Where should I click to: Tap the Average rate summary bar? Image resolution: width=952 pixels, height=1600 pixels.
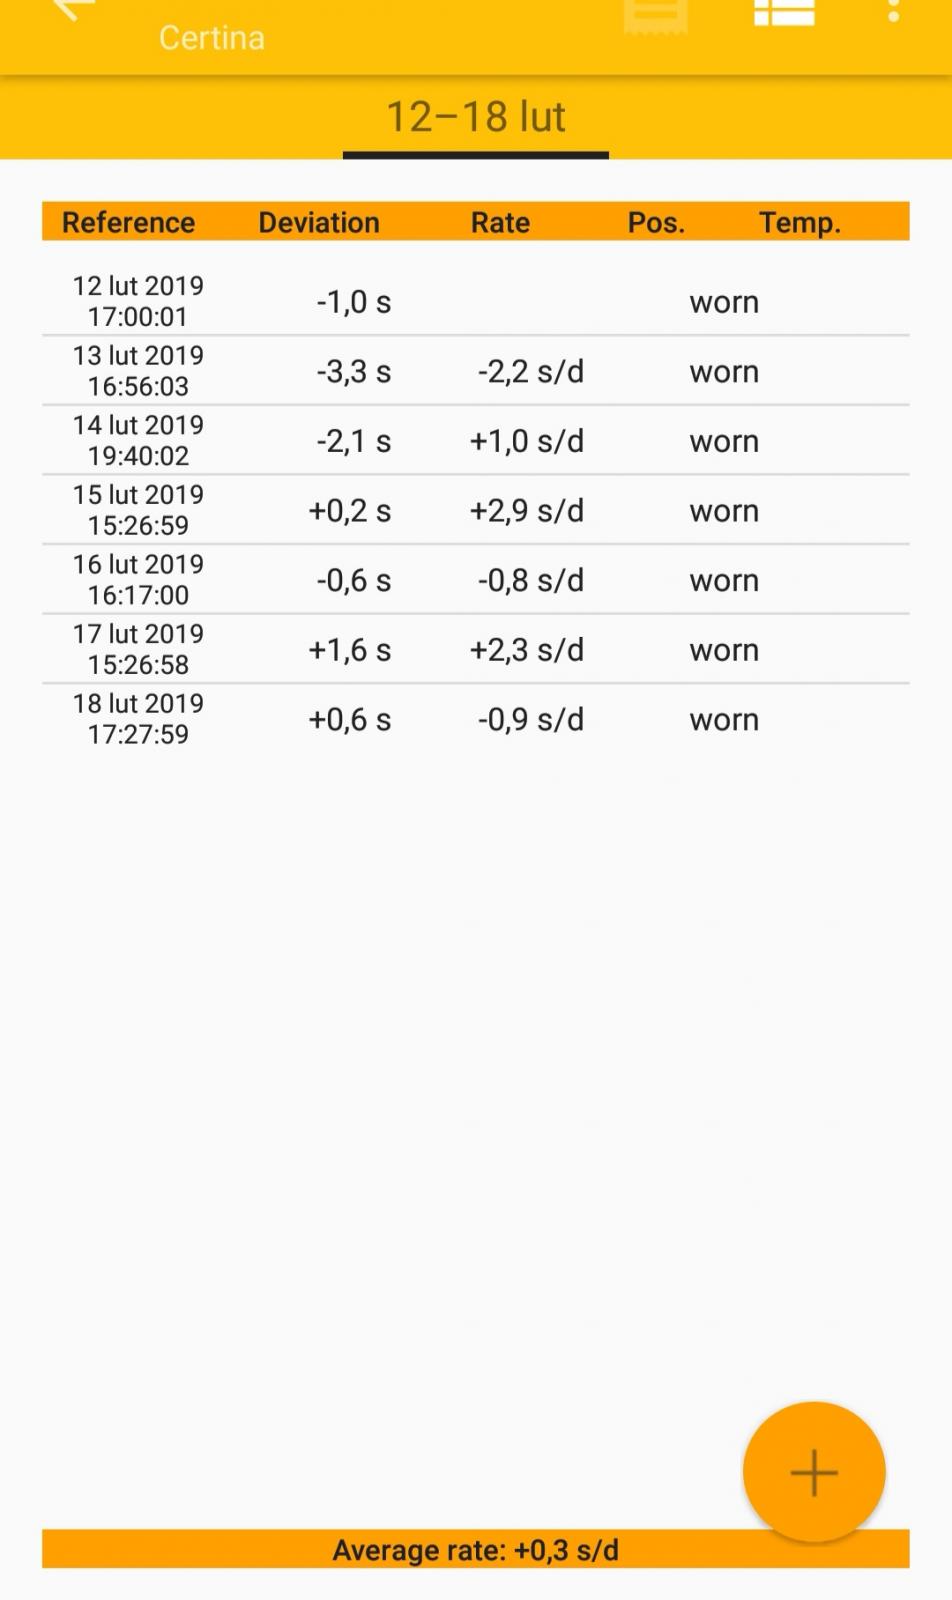click(476, 1550)
